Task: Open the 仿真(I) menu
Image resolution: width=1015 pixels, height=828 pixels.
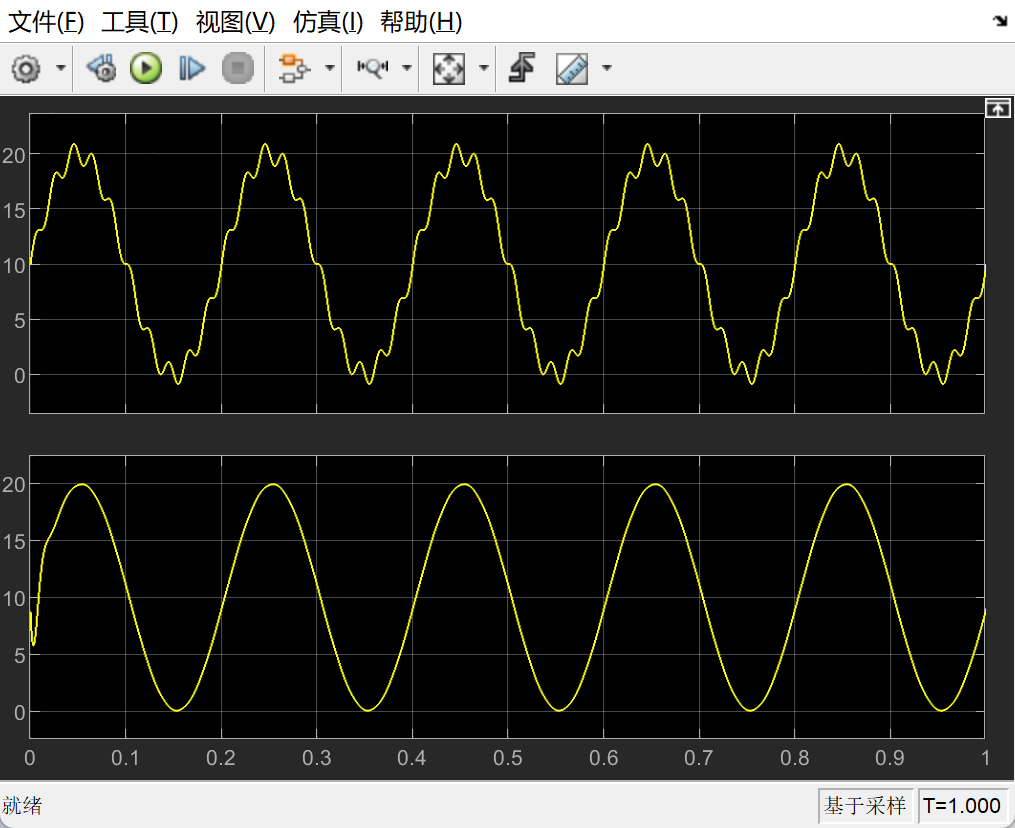Action: tap(328, 23)
